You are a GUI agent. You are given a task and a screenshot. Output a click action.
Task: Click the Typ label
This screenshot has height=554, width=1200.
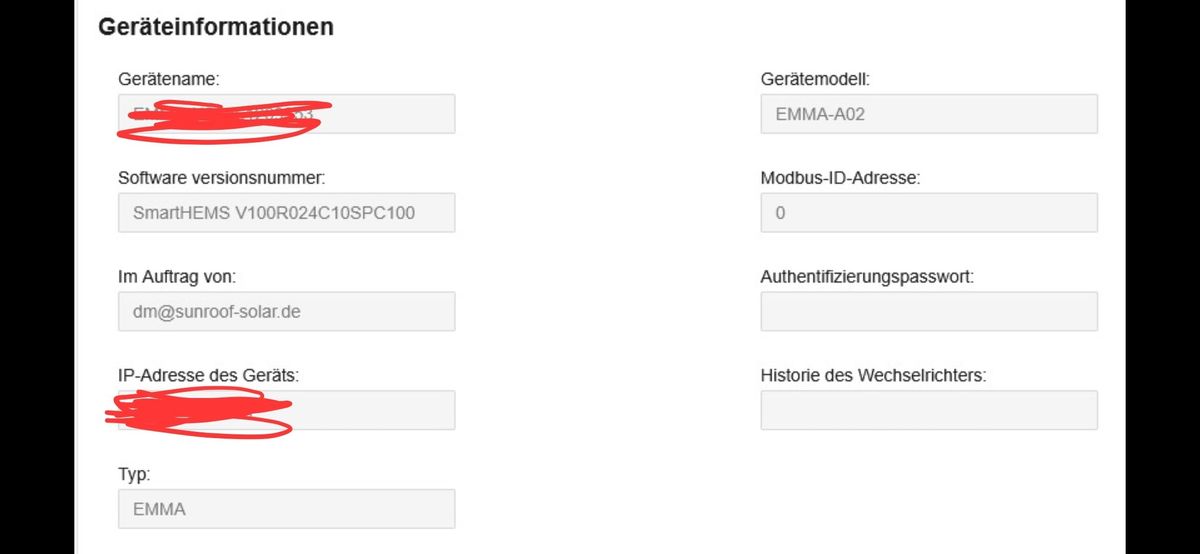click(x=134, y=474)
